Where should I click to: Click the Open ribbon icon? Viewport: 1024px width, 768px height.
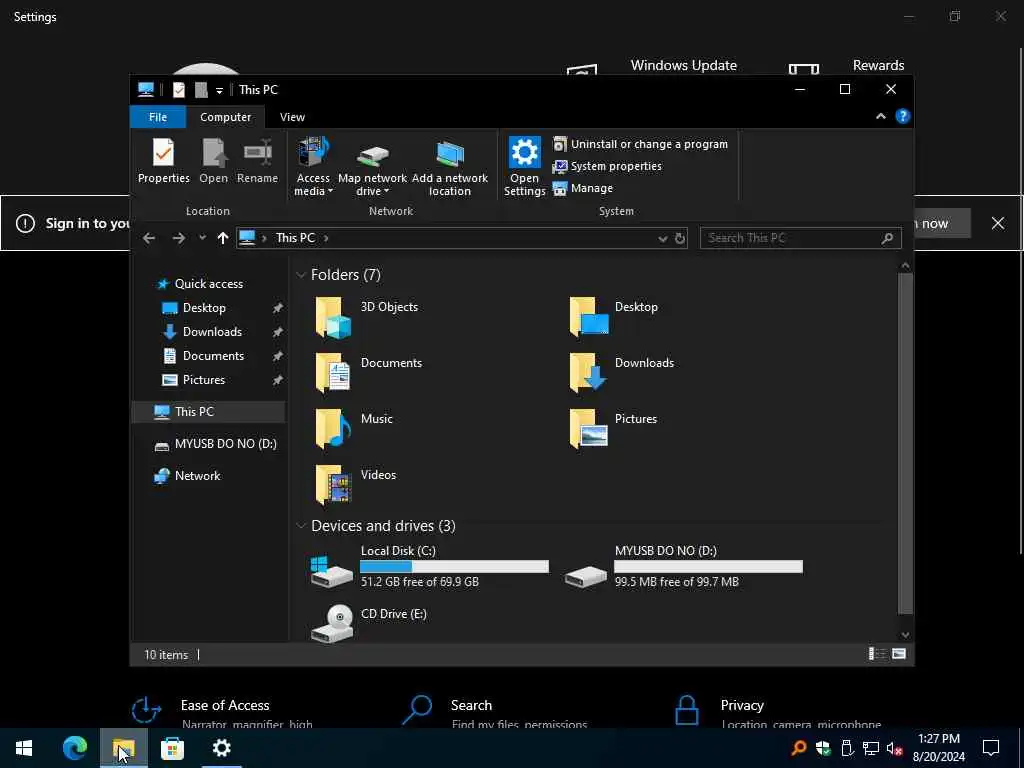(214, 161)
